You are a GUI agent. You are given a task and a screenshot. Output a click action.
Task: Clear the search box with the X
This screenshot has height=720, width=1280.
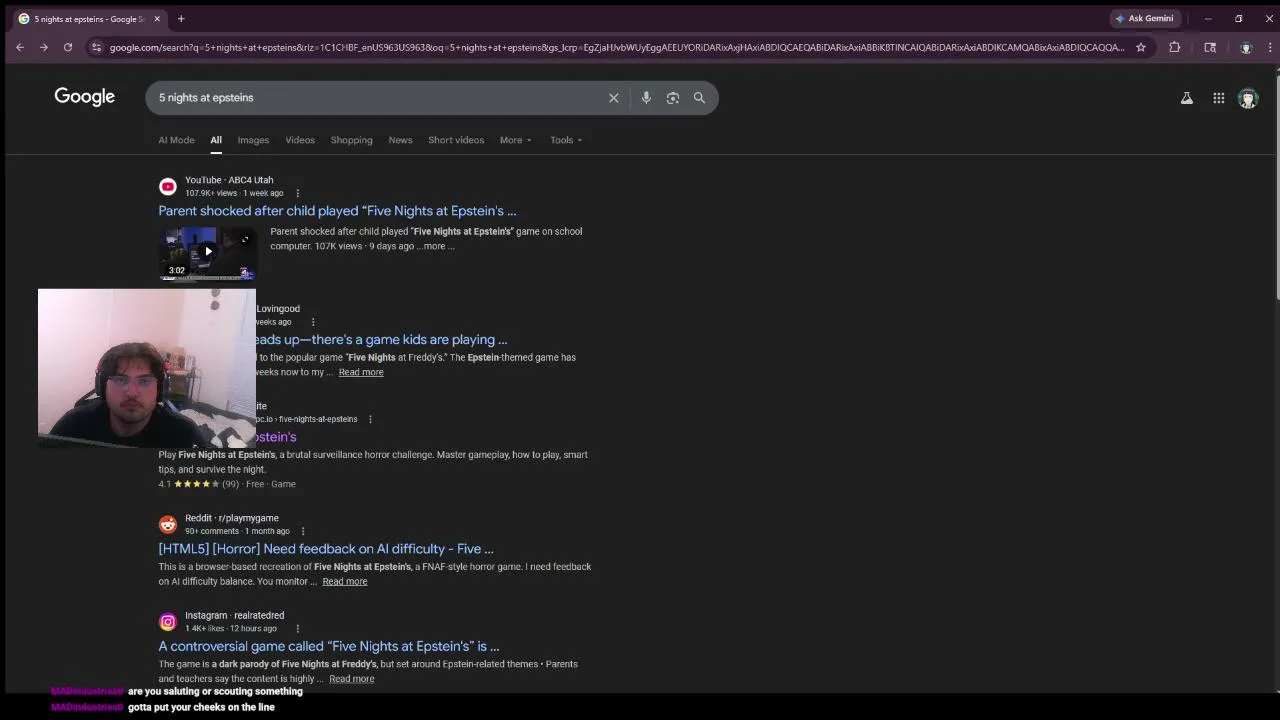(614, 98)
